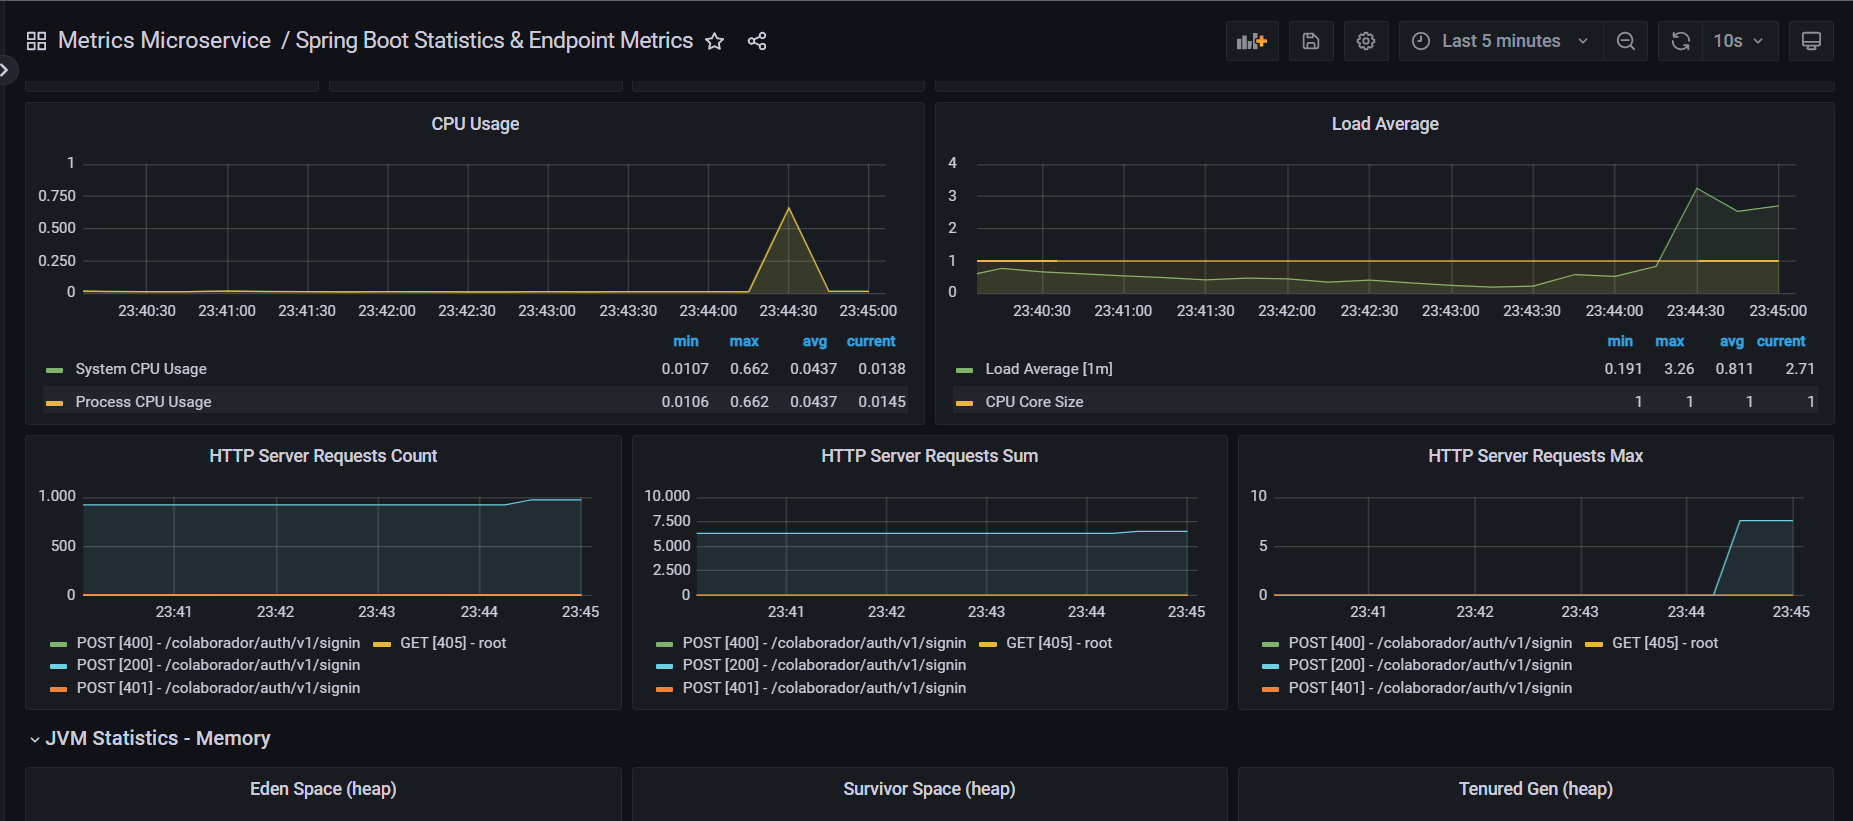Toggle Process CPU Usage series visibility

coord(143,402)
